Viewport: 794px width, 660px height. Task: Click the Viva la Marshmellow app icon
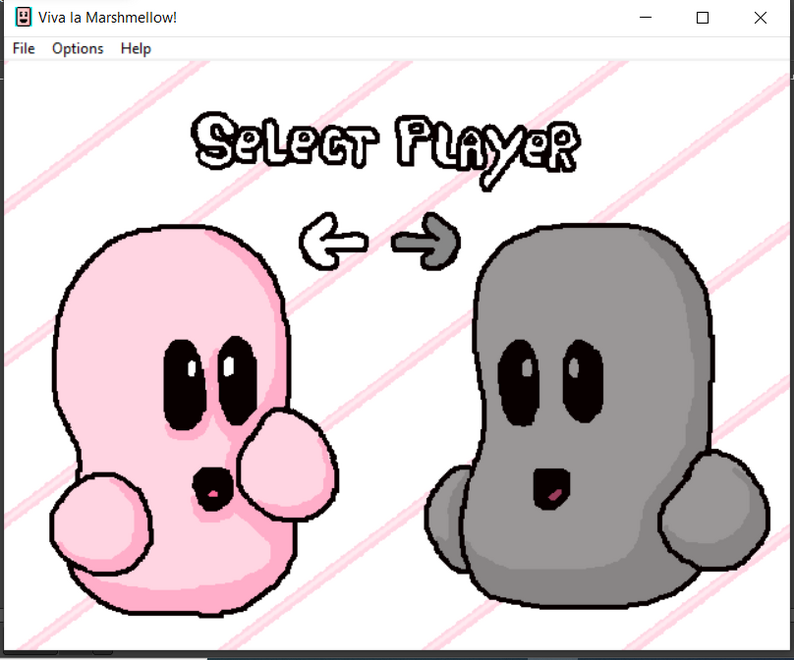[23, 17]
